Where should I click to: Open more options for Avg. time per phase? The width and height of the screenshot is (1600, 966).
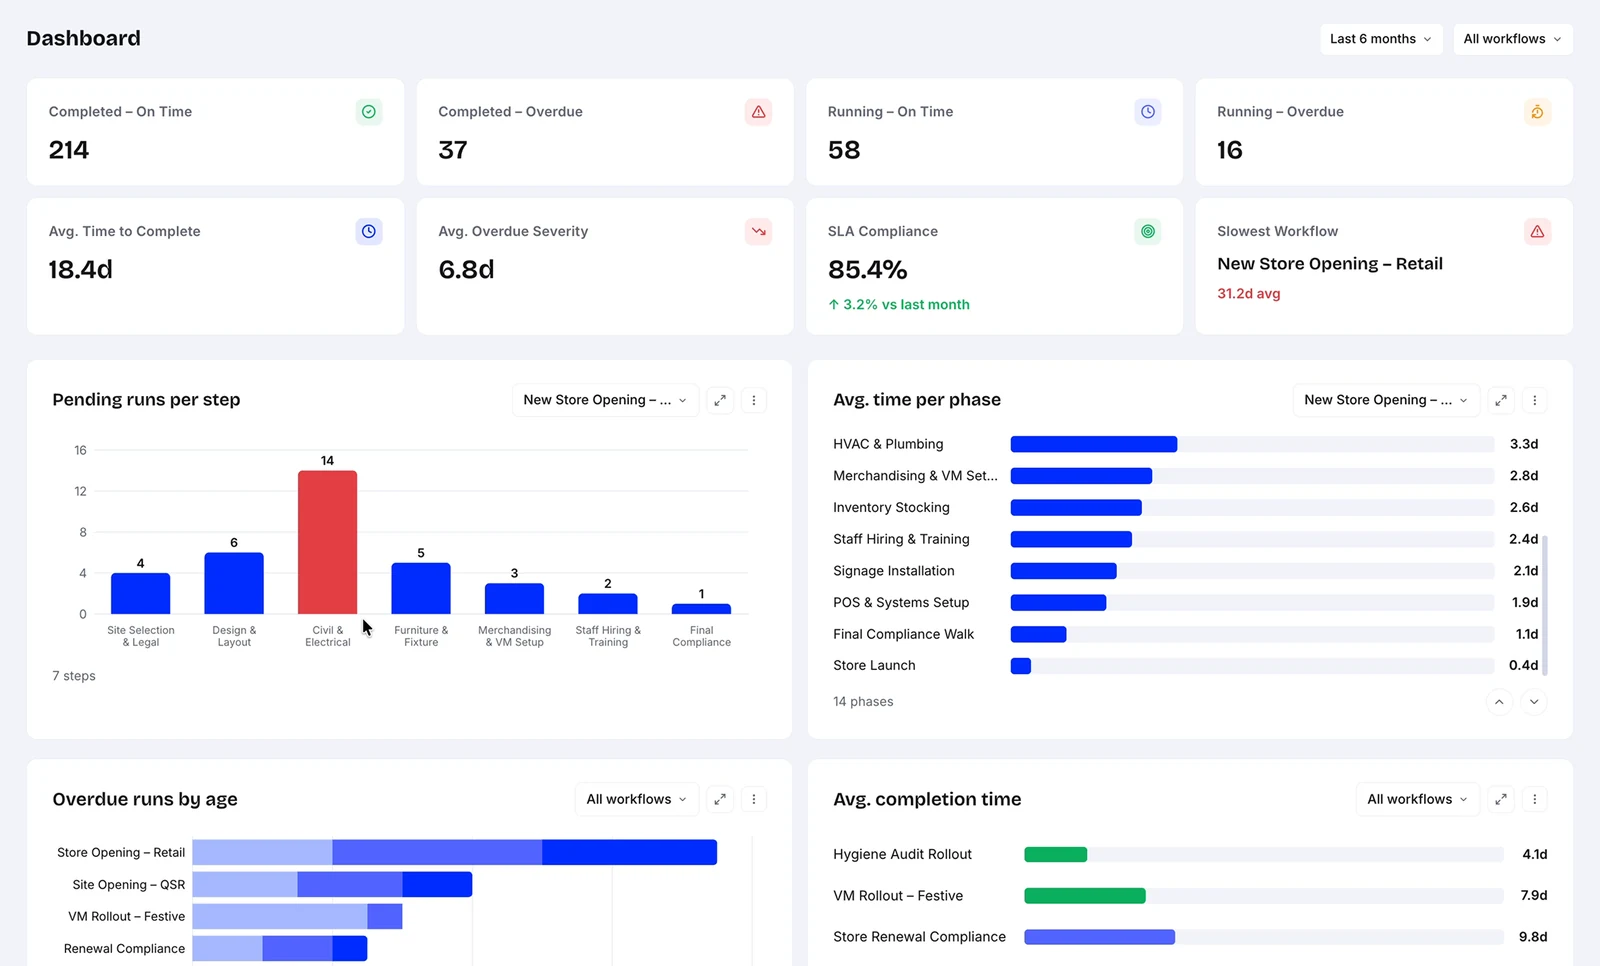click(1535, 400)
